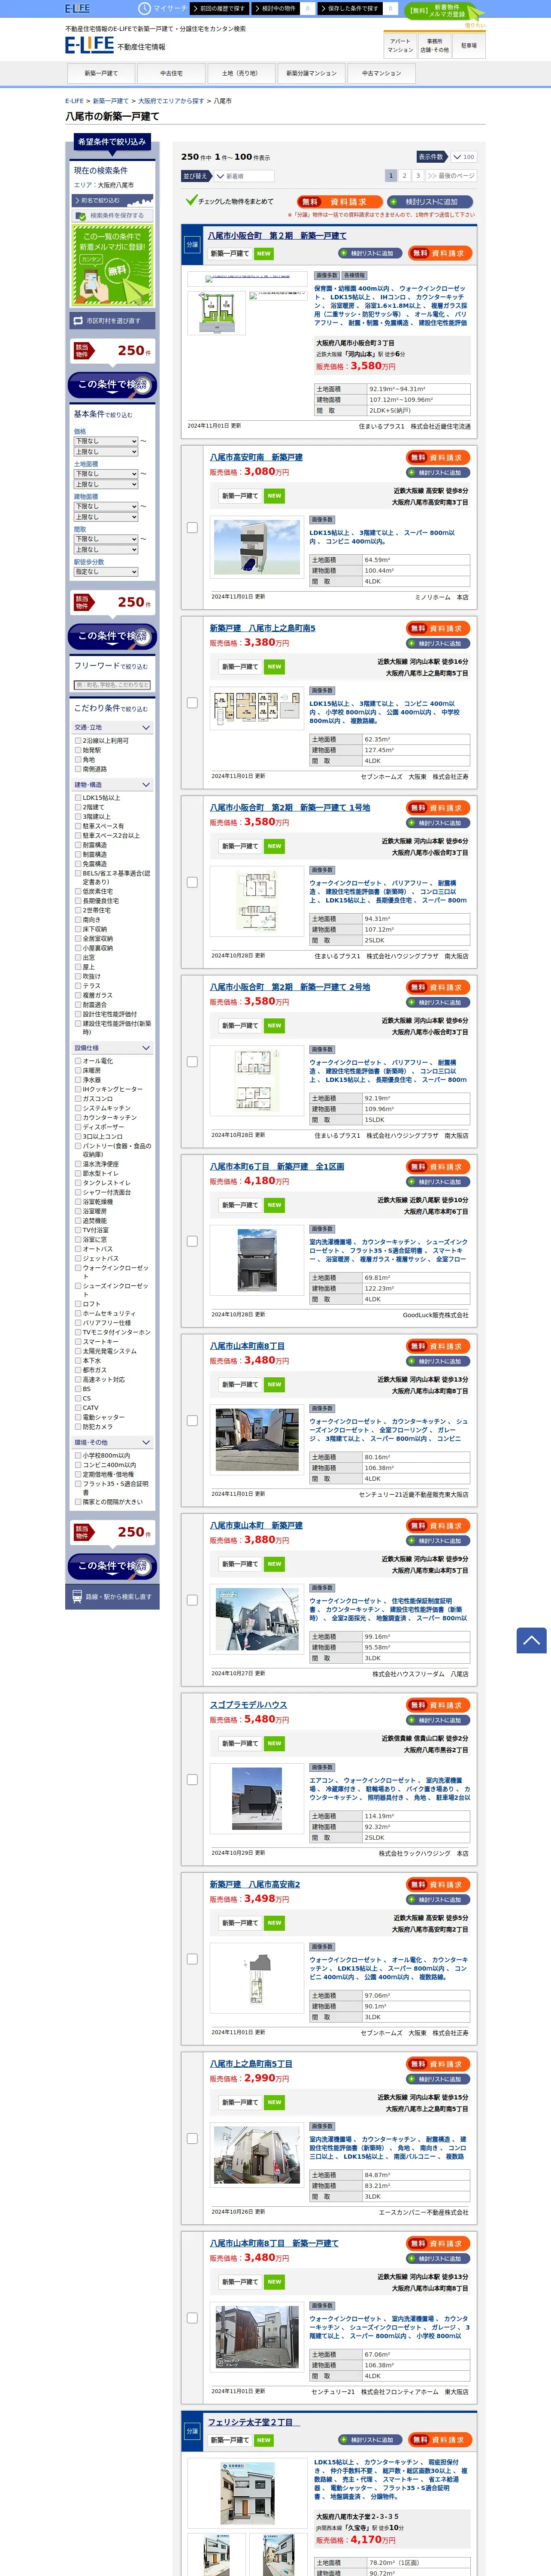This screenshot has width=551, height=2576.
Task: Check the 角地 checkbox
Action: (78, 760)
